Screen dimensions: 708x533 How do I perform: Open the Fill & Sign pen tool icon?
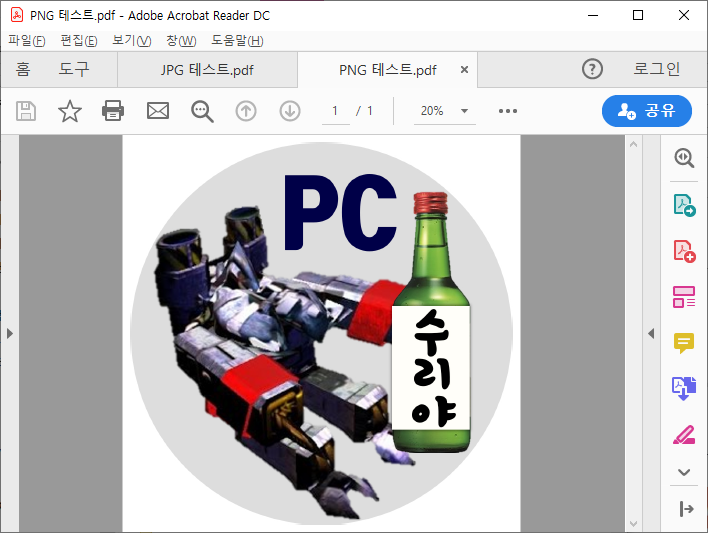coord(684,435)
